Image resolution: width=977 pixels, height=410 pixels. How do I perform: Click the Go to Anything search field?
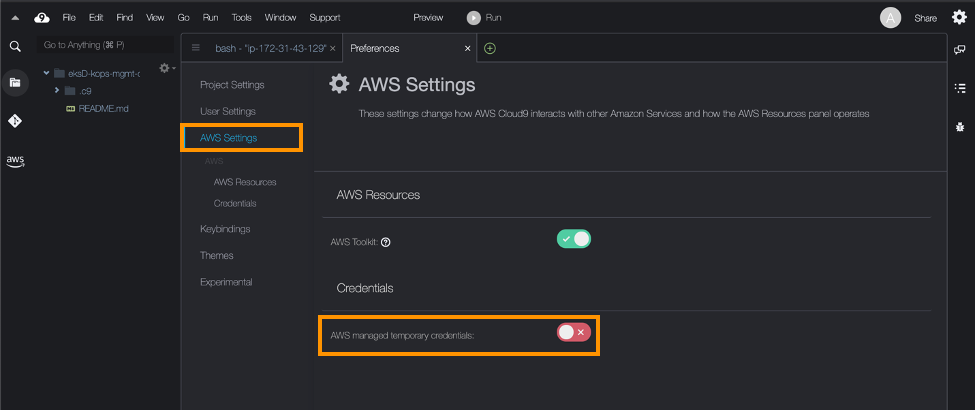click(x=105, y=46)
